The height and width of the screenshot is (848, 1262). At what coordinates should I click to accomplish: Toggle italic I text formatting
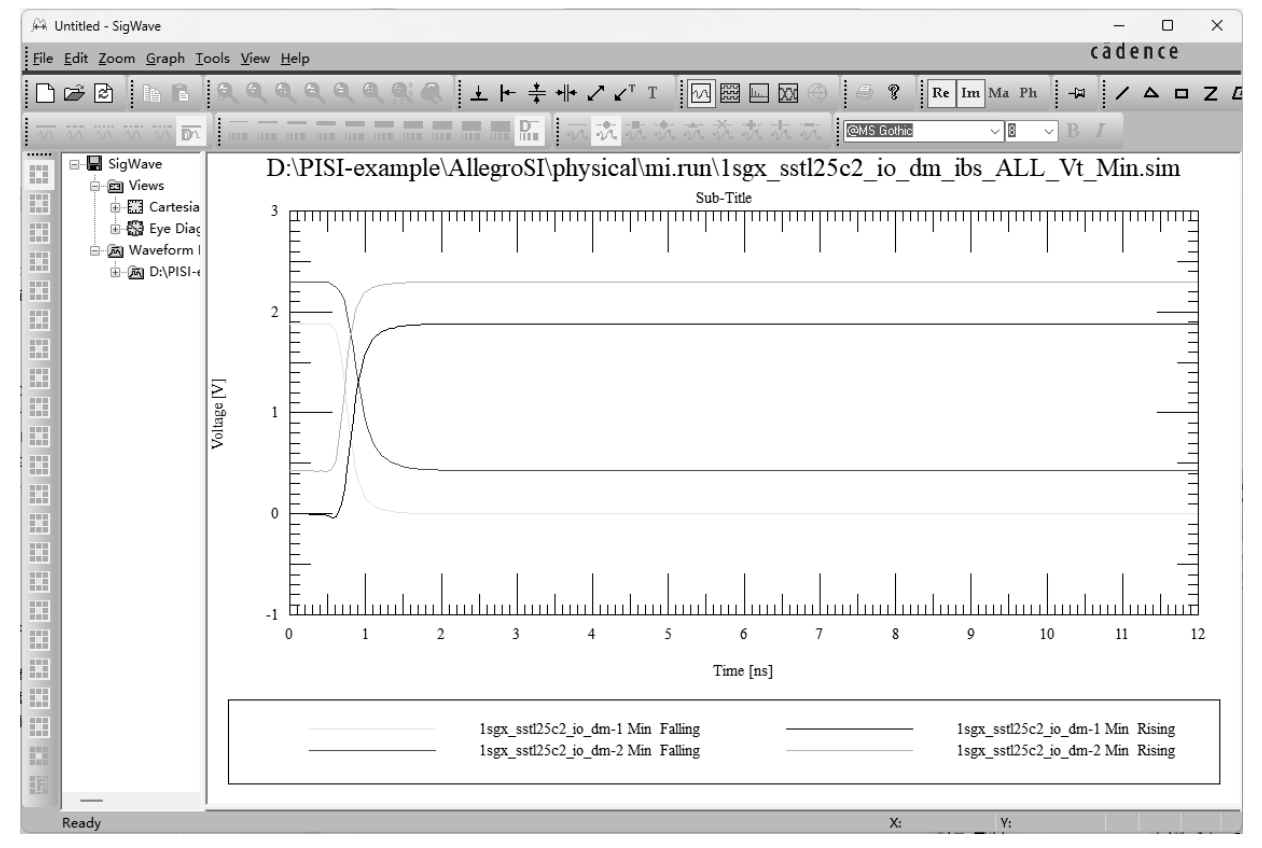pyautogui.click(x=1099, y=130)
